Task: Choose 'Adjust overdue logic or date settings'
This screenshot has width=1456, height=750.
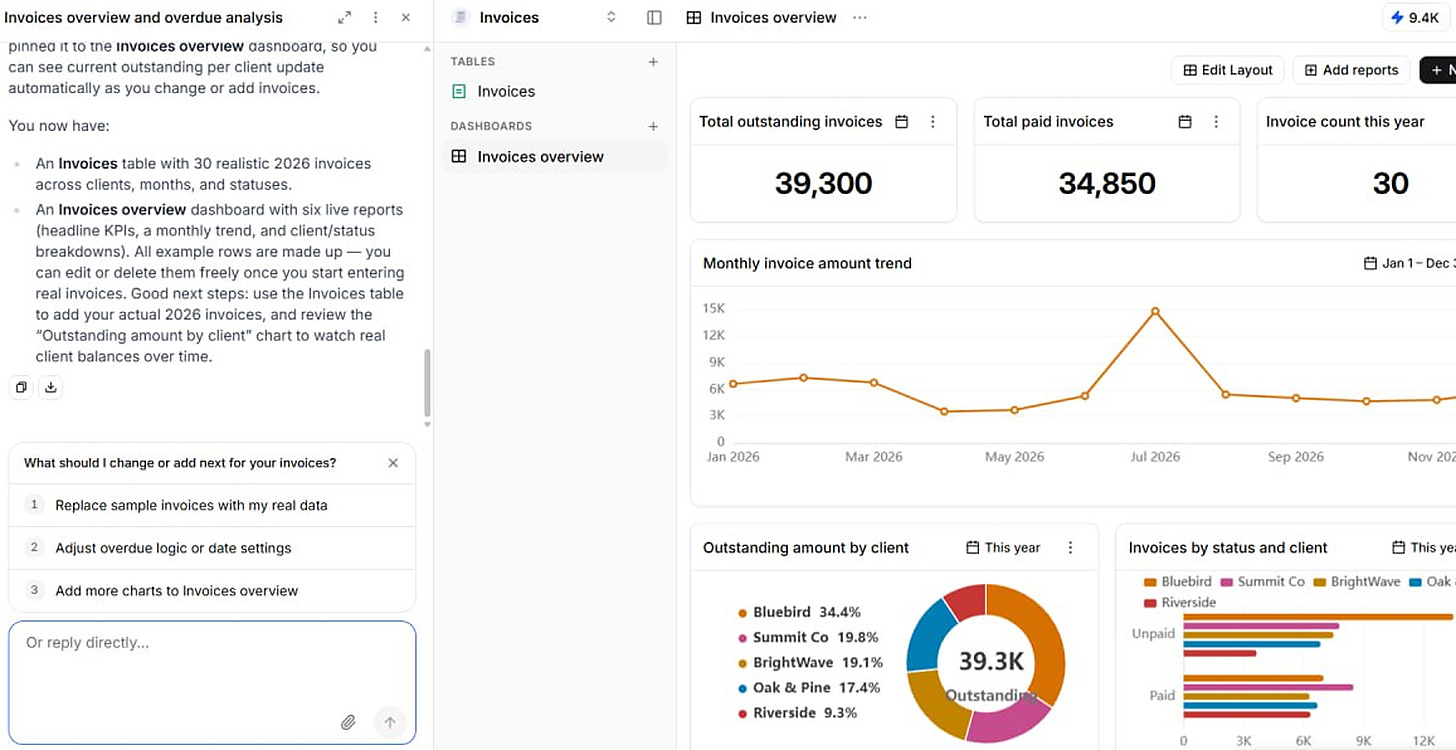Action: 212,548
